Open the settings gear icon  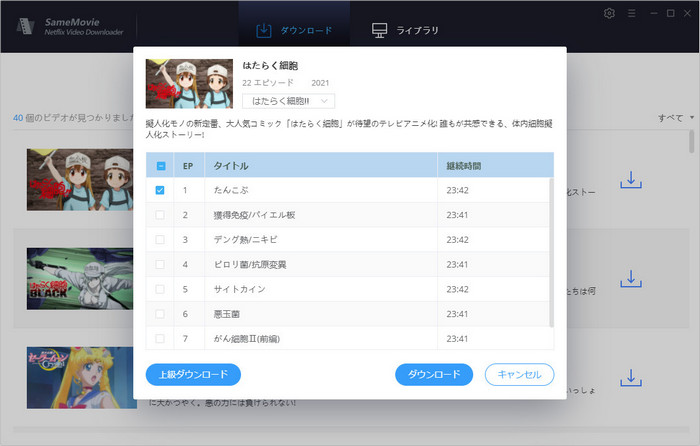pos(610,13)
